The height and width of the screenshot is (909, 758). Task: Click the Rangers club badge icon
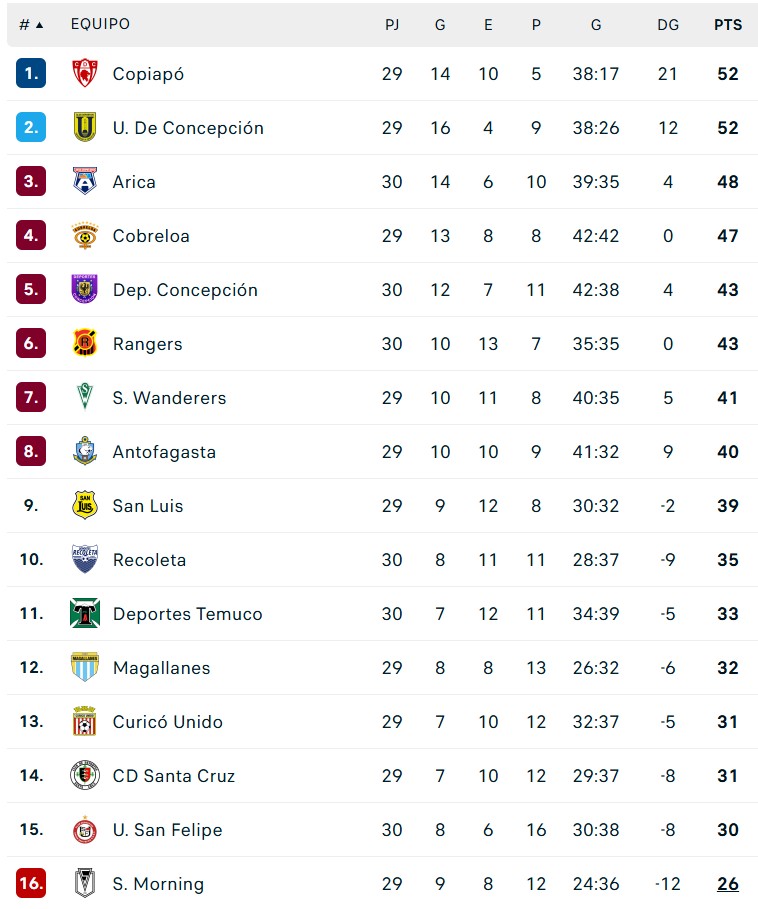click(85, 343)
